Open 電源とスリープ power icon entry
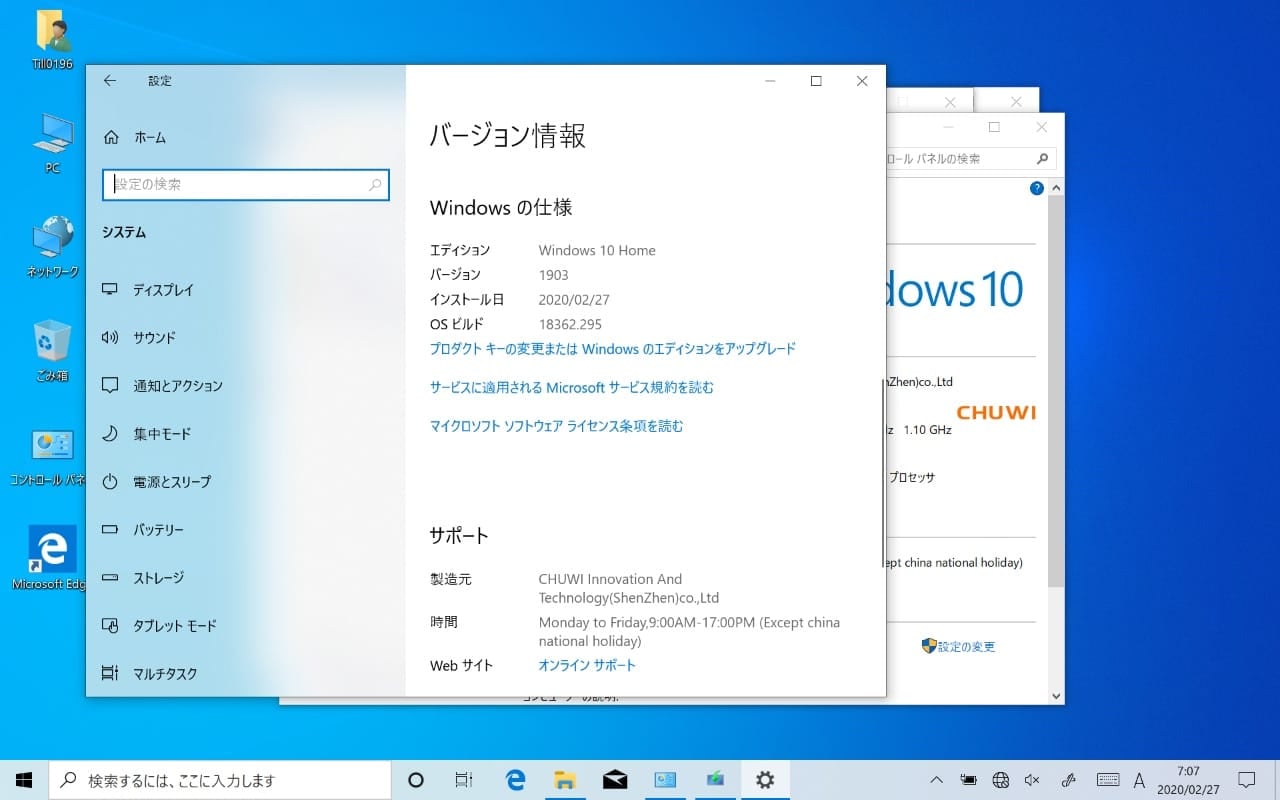The width and height of the screenshot is (1280, 800). coord(111,482)
